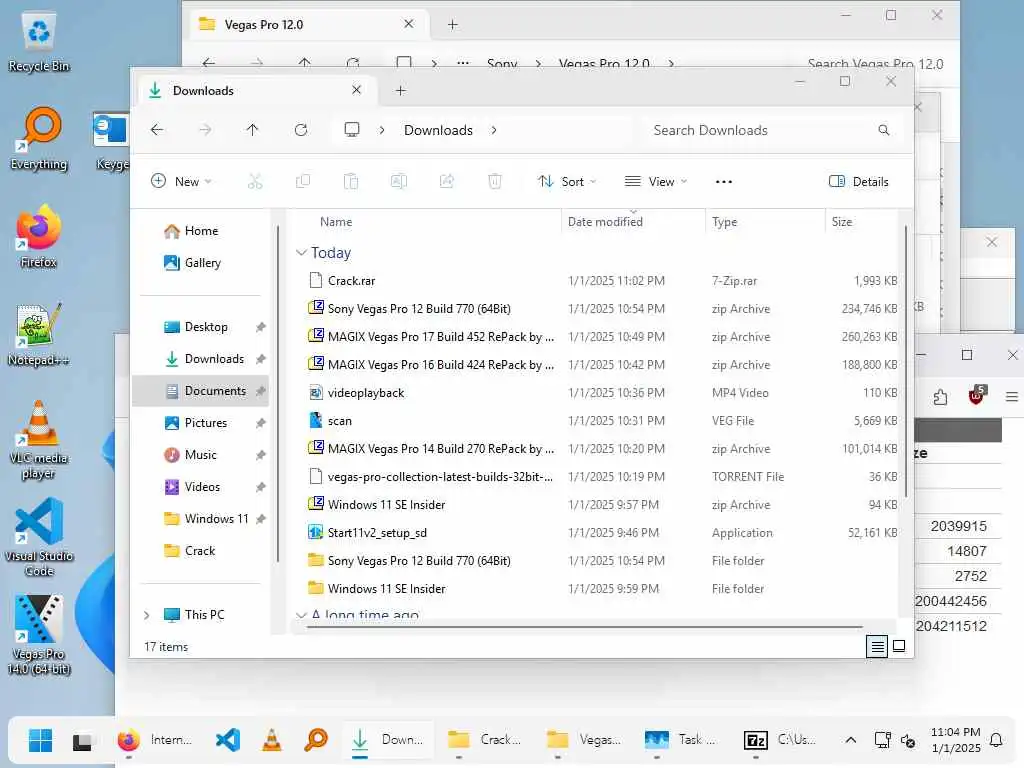The width and height of the screenshot is (1024, 768).
Task: Open the 7-Zip taskbar window
Action: click(x=779, y=741)
